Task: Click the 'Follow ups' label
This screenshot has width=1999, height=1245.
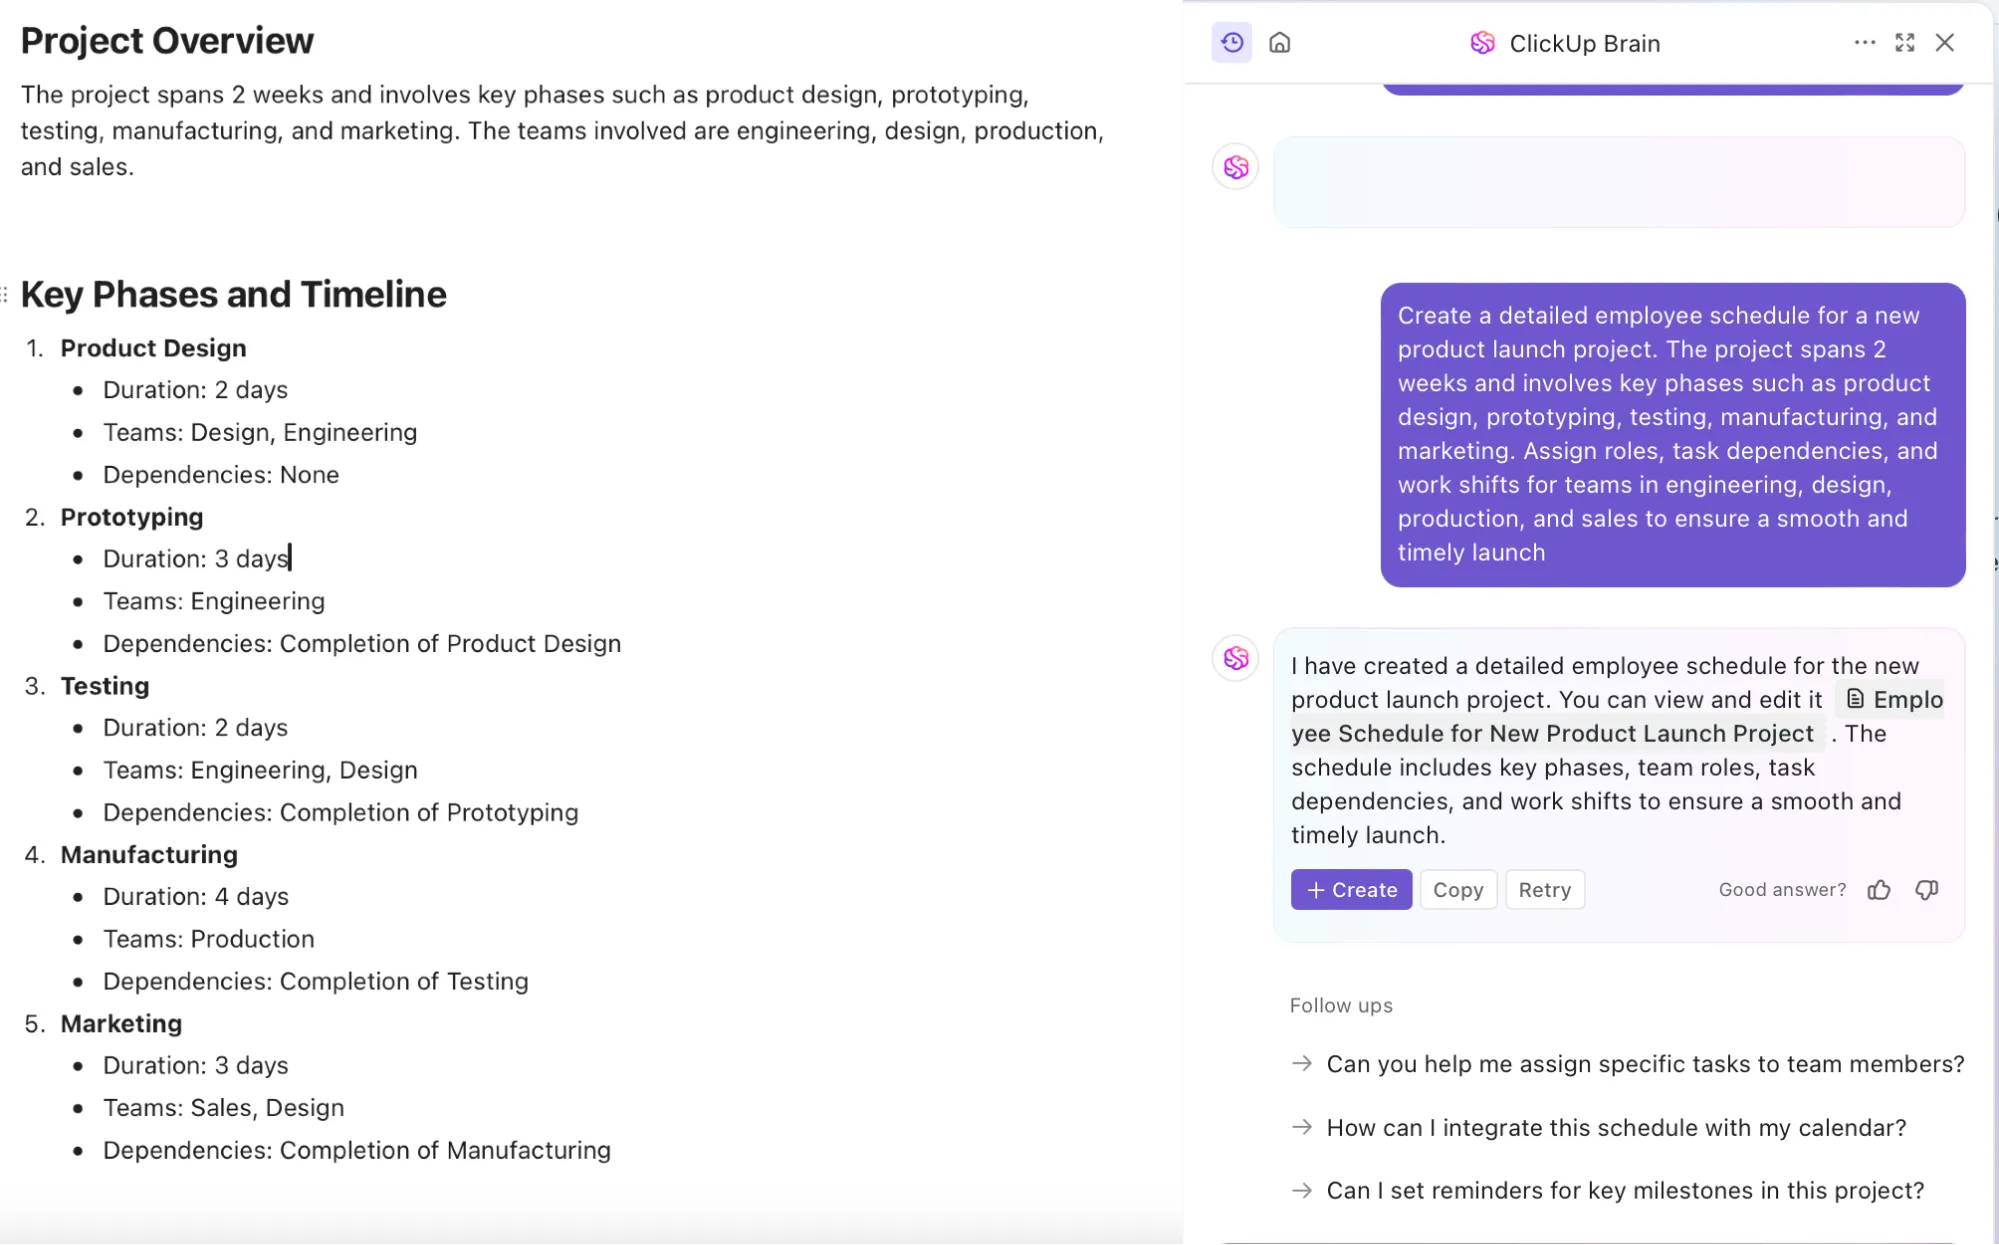Action: pyautogui.click(x=1341, y=1006)
